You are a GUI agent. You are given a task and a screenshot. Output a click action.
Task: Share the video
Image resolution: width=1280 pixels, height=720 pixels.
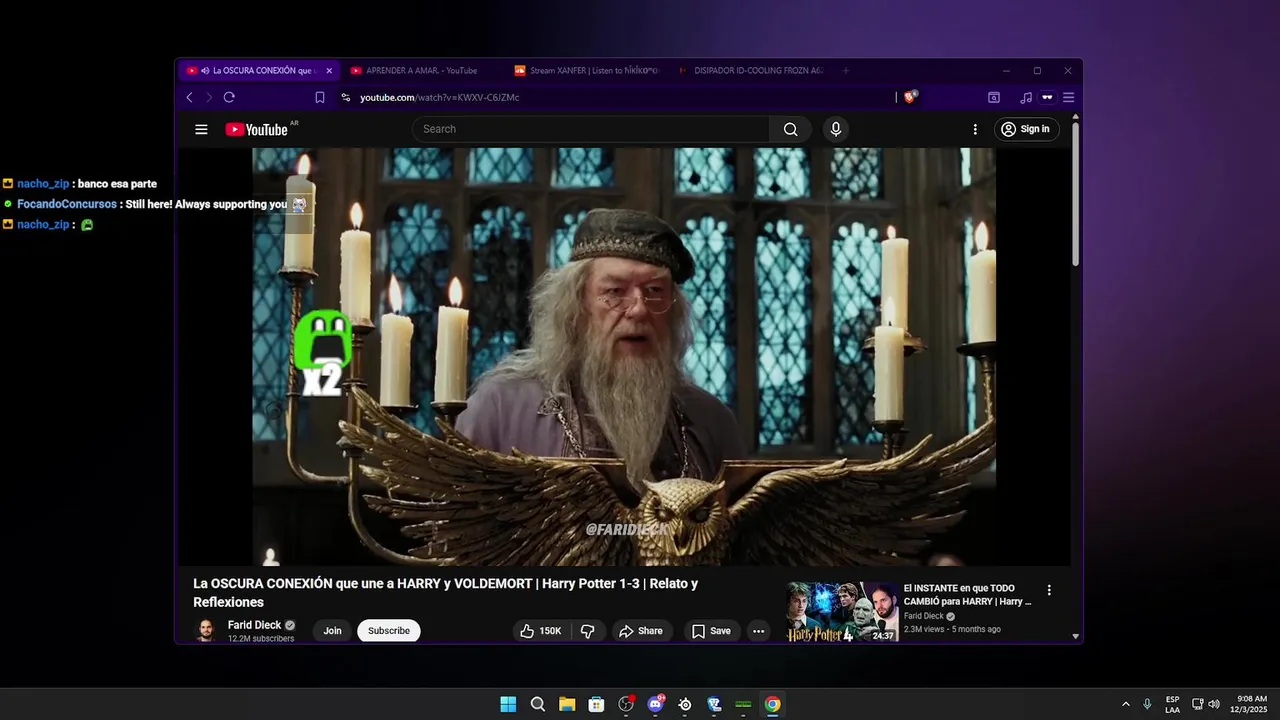tap(641, 631)
